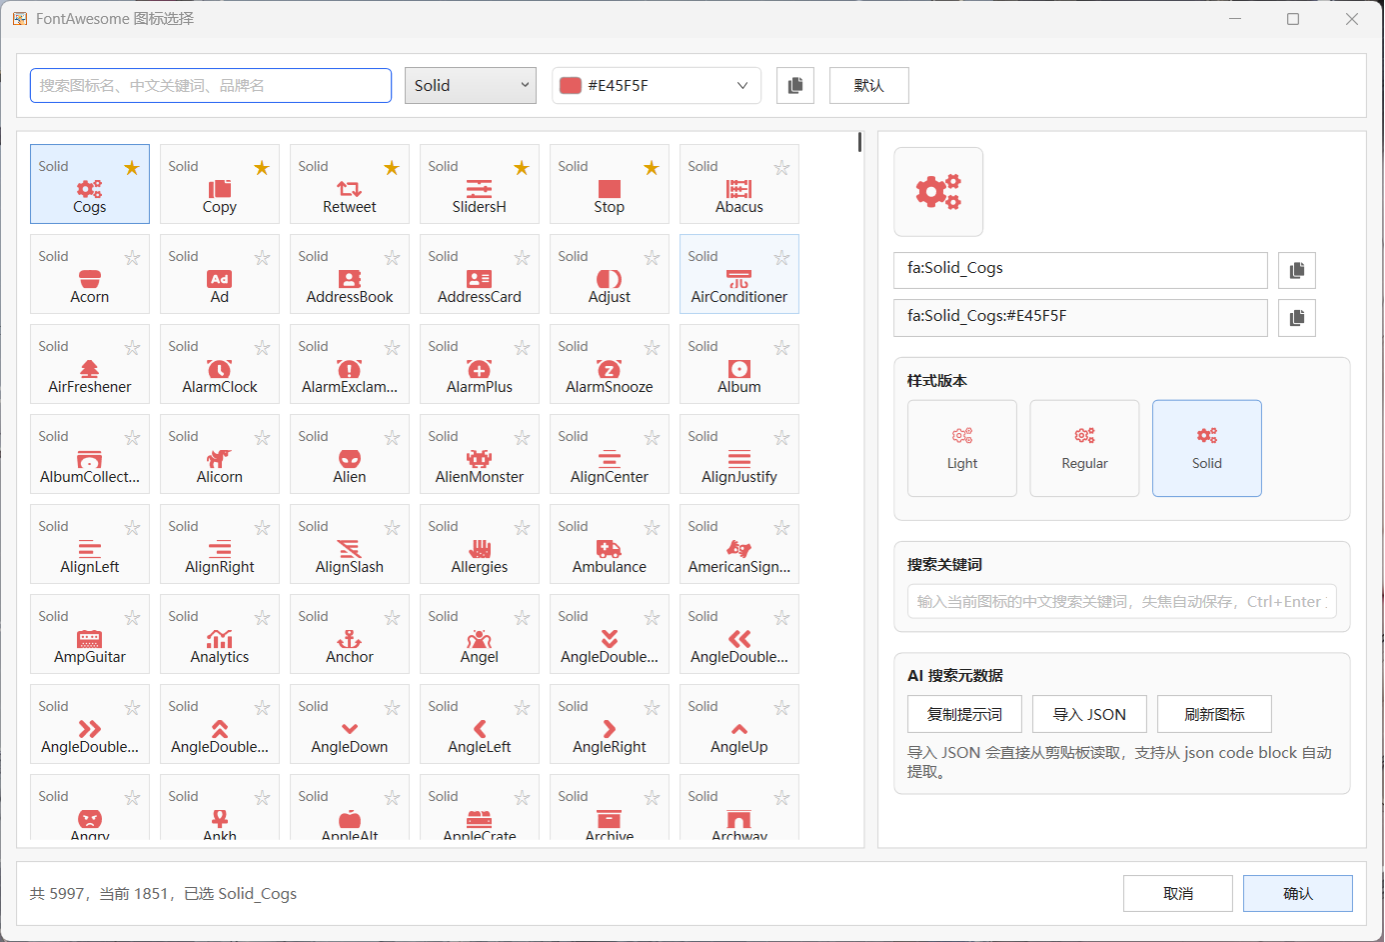Click the copy button next to the color dropdown
The height and width of the screenshot is (942, 1385).
[x=795, y=86]
